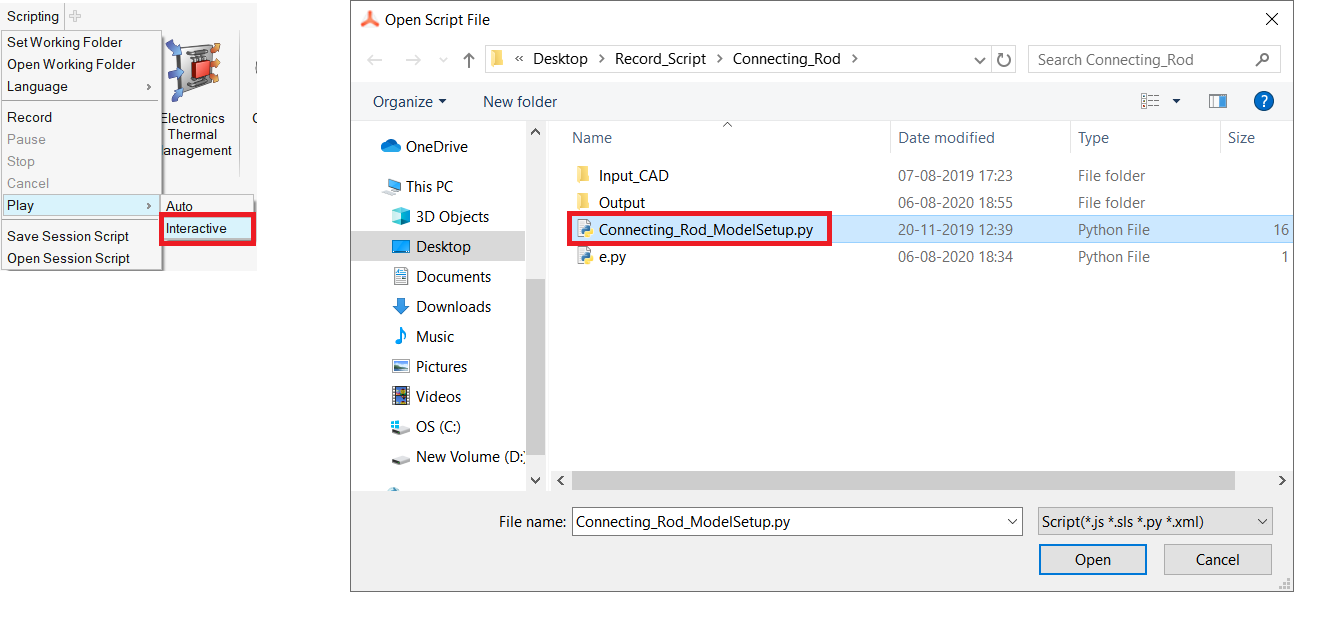
Task: Refresh the Connecting_Rod folder listing
Action: (1005, 59)
